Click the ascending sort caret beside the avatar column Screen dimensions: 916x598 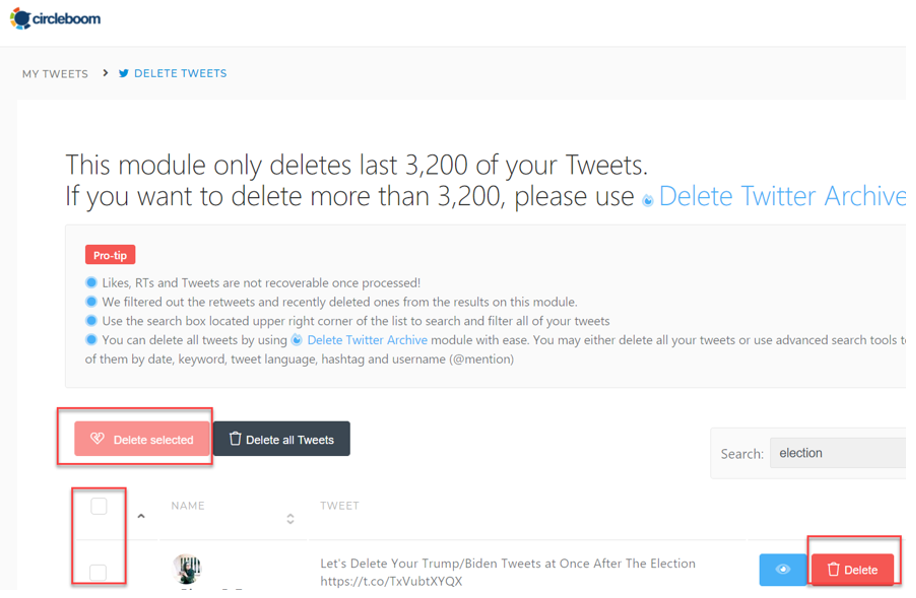coord(141,517)
